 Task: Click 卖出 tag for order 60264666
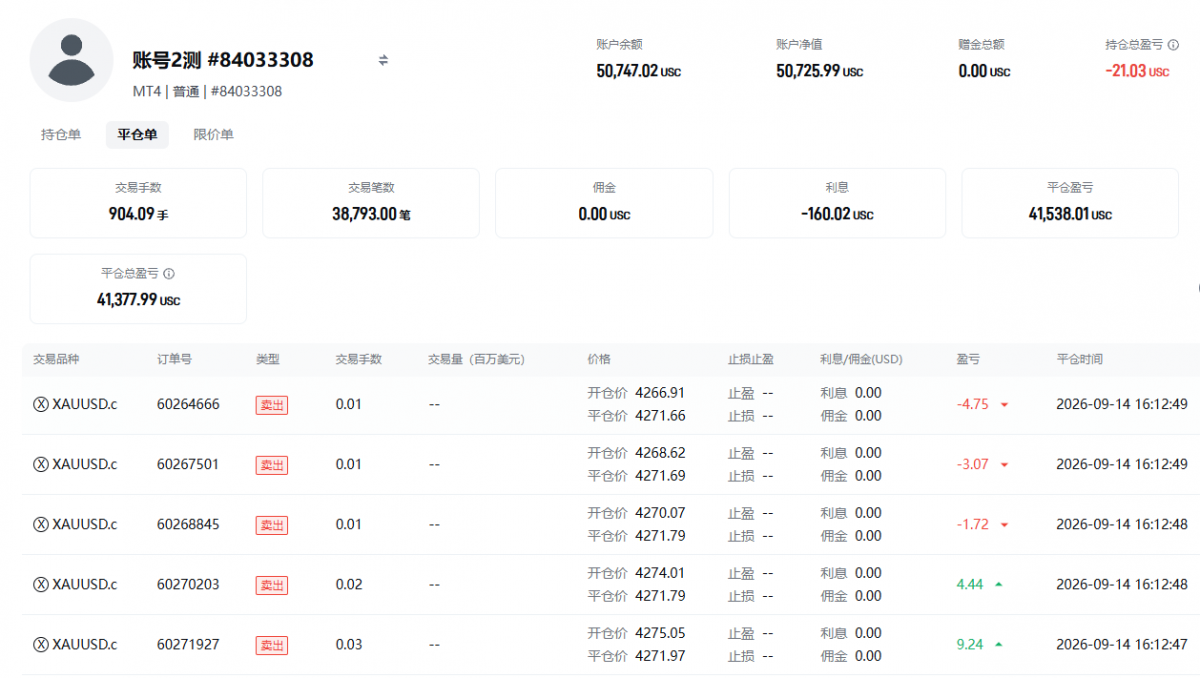click(272, 405)
